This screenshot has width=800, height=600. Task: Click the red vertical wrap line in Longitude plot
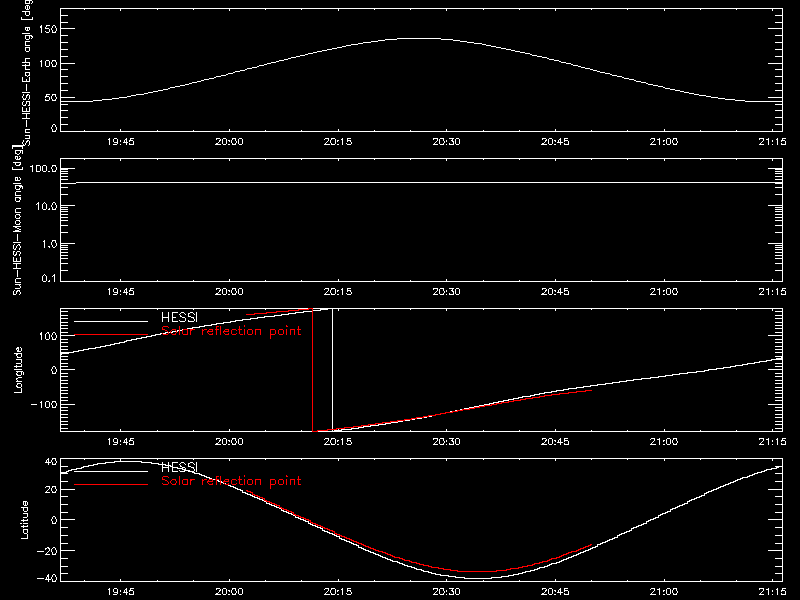312,370
